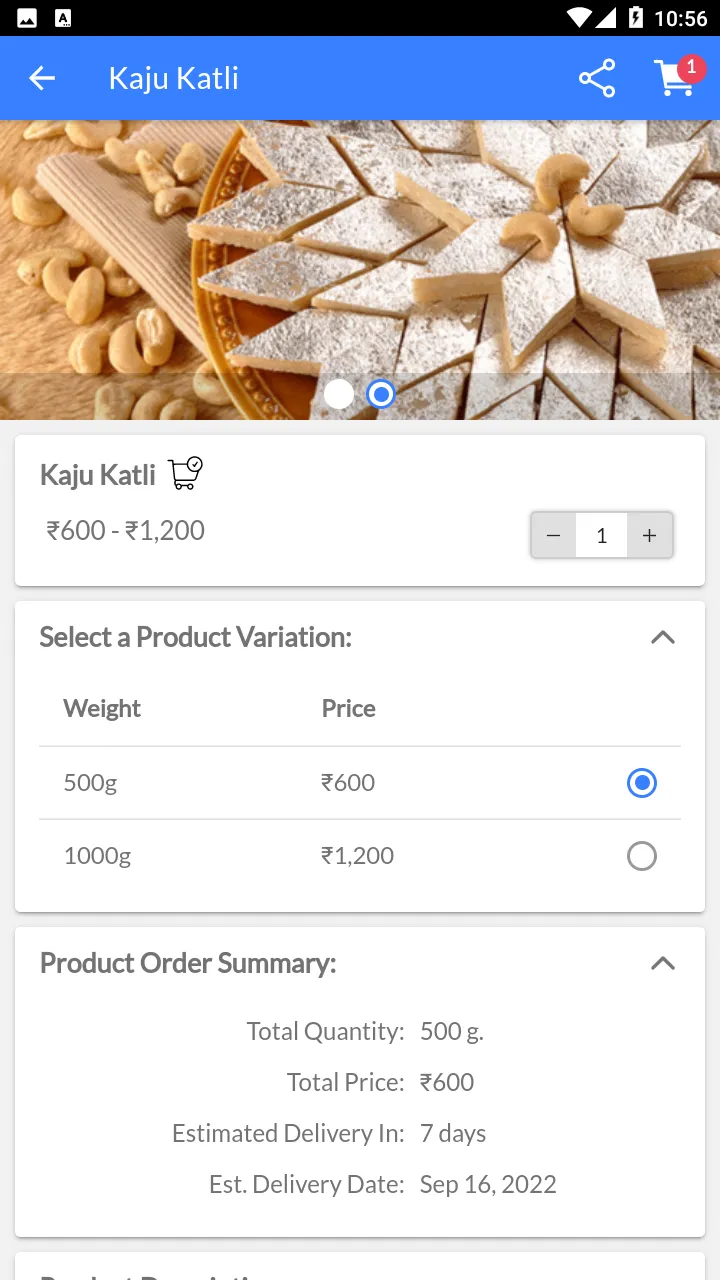Decrease quantity with minus button

pyautogui.click(x=553, y=536)
